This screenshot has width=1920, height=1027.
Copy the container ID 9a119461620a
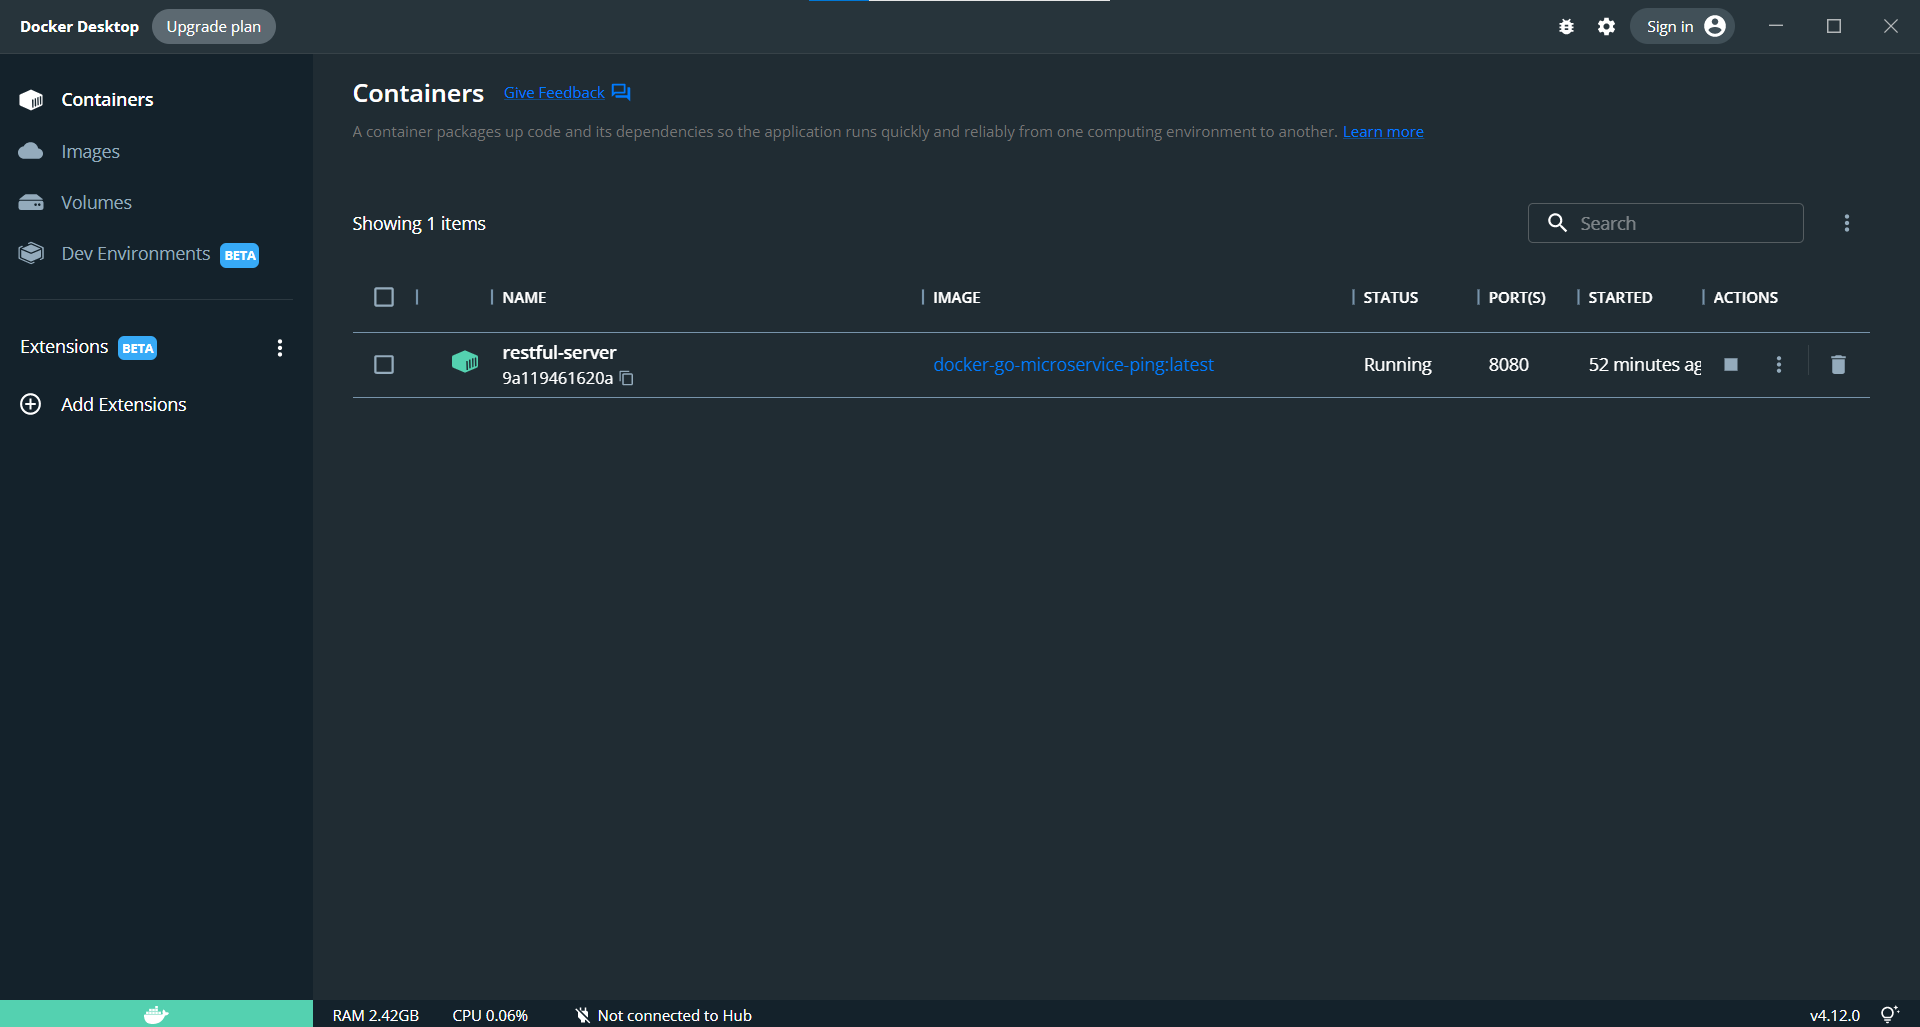(626, 379)
